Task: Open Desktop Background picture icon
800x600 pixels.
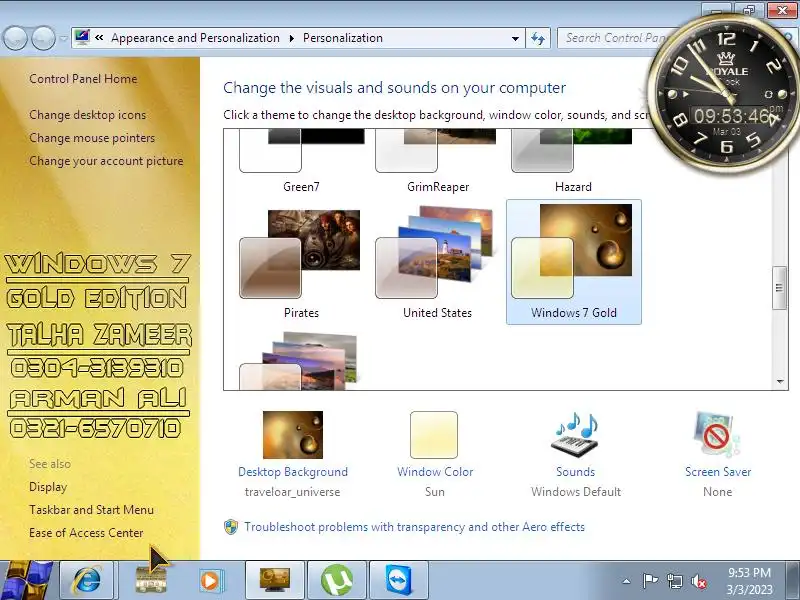Action: (x=293, y=435)
